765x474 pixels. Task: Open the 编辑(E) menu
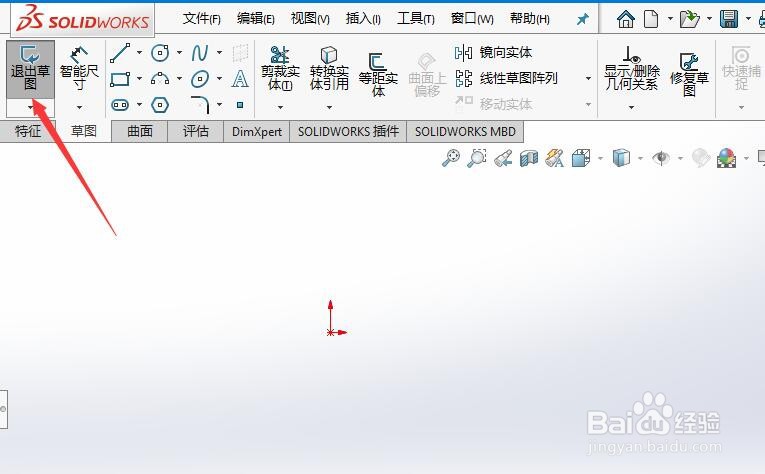click(256, 19)
